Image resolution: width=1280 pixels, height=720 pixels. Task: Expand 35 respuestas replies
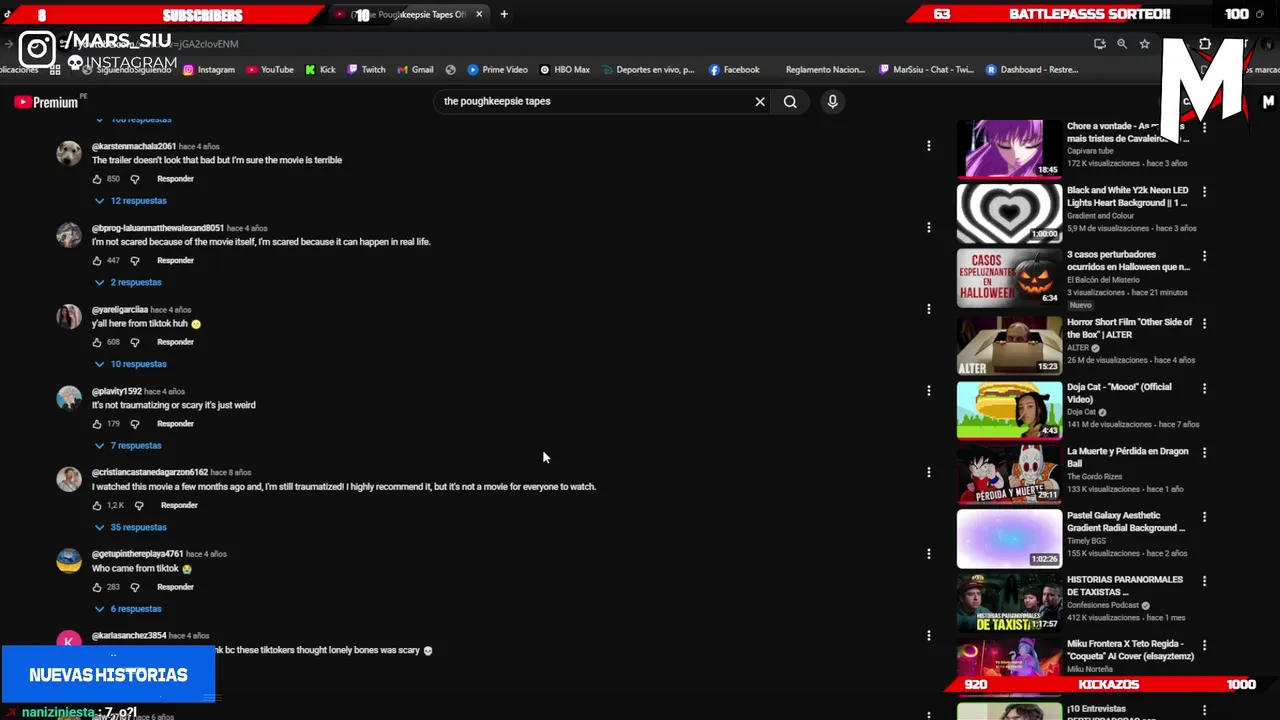click(x=130, y=527)
